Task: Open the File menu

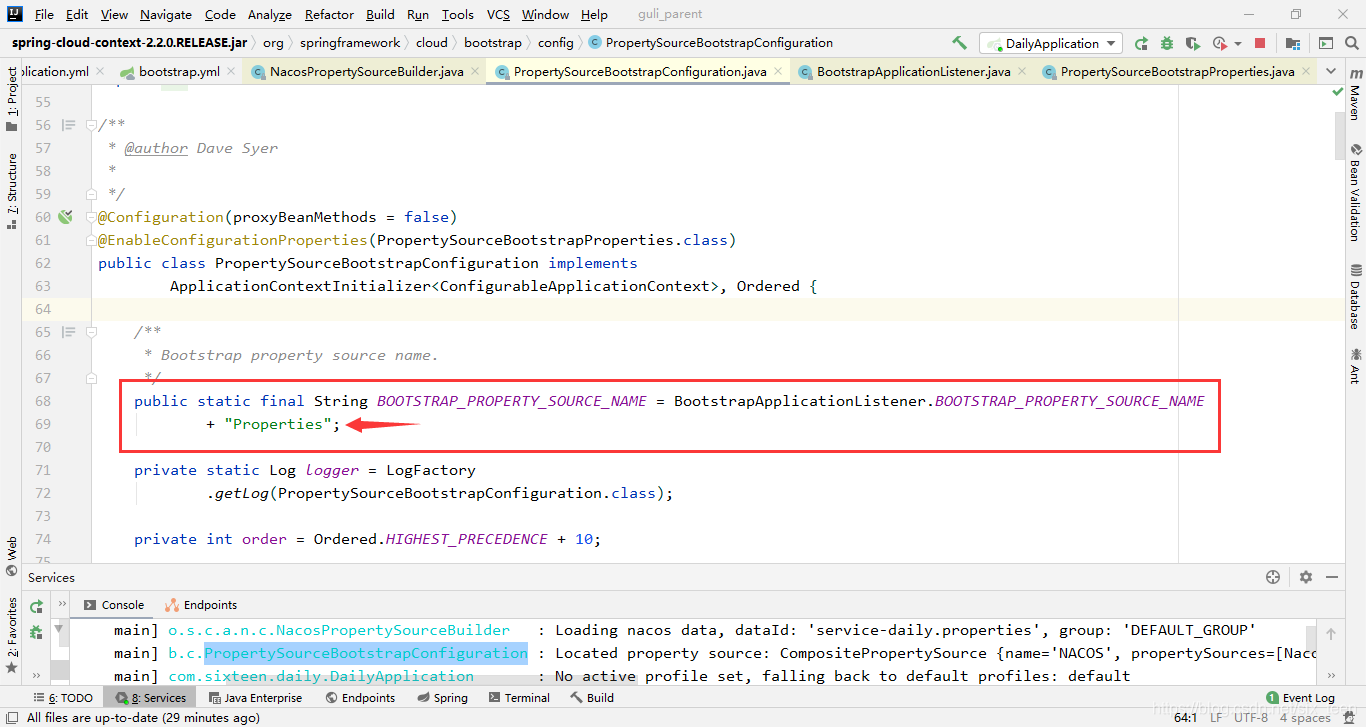Action: pos(44,14)
